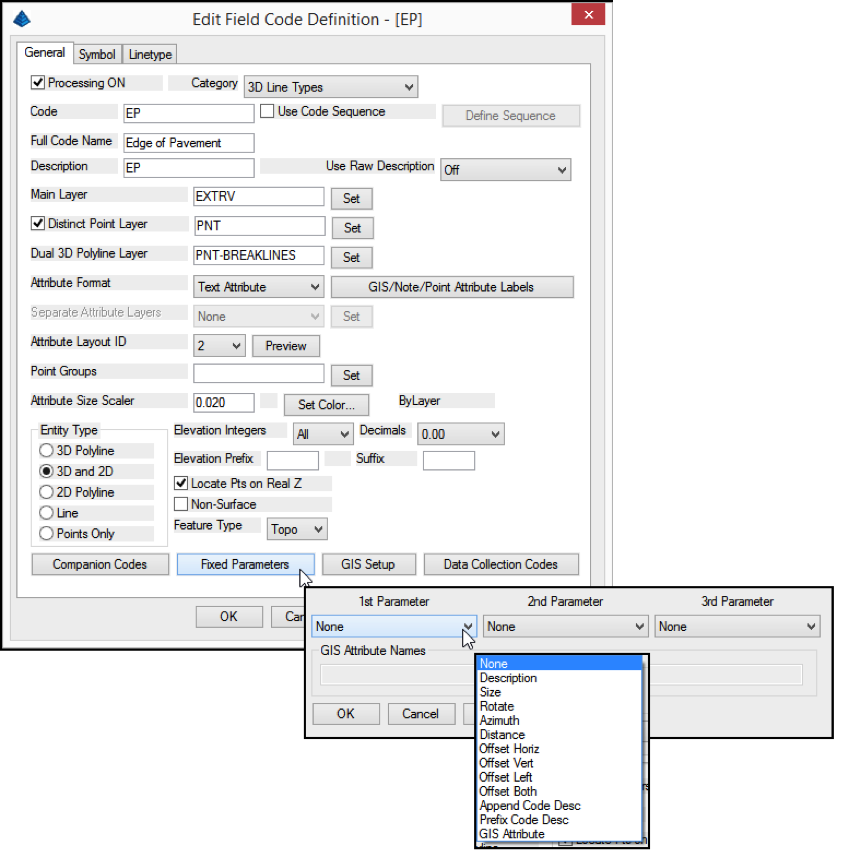Choose Size in the parameter list

(559, 692)
